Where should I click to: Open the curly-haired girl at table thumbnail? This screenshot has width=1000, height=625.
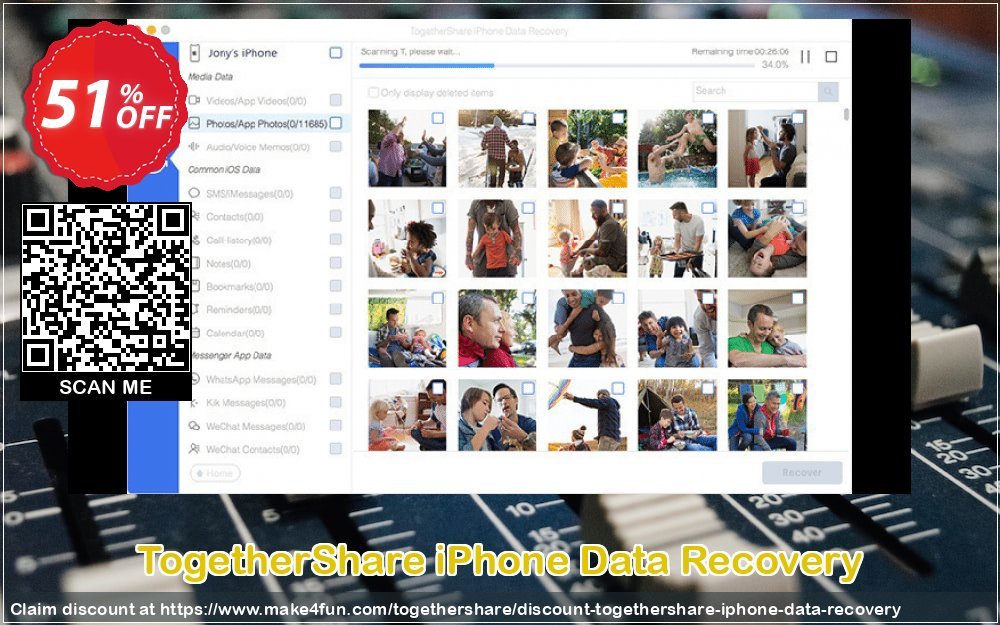coord(407,239)
